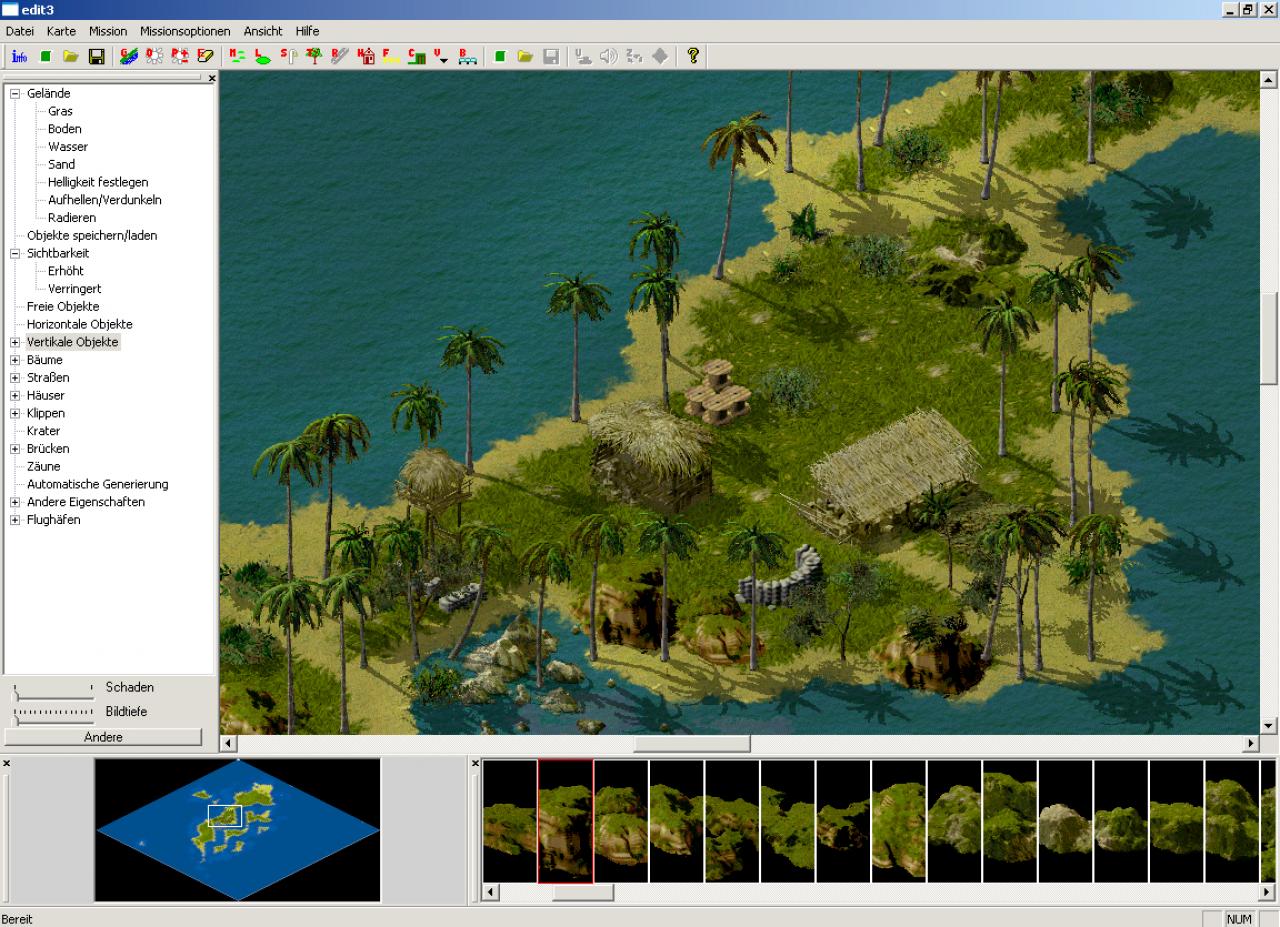Close the minimap panel with its x button
1280x927 pixels.
pos(6,763)
